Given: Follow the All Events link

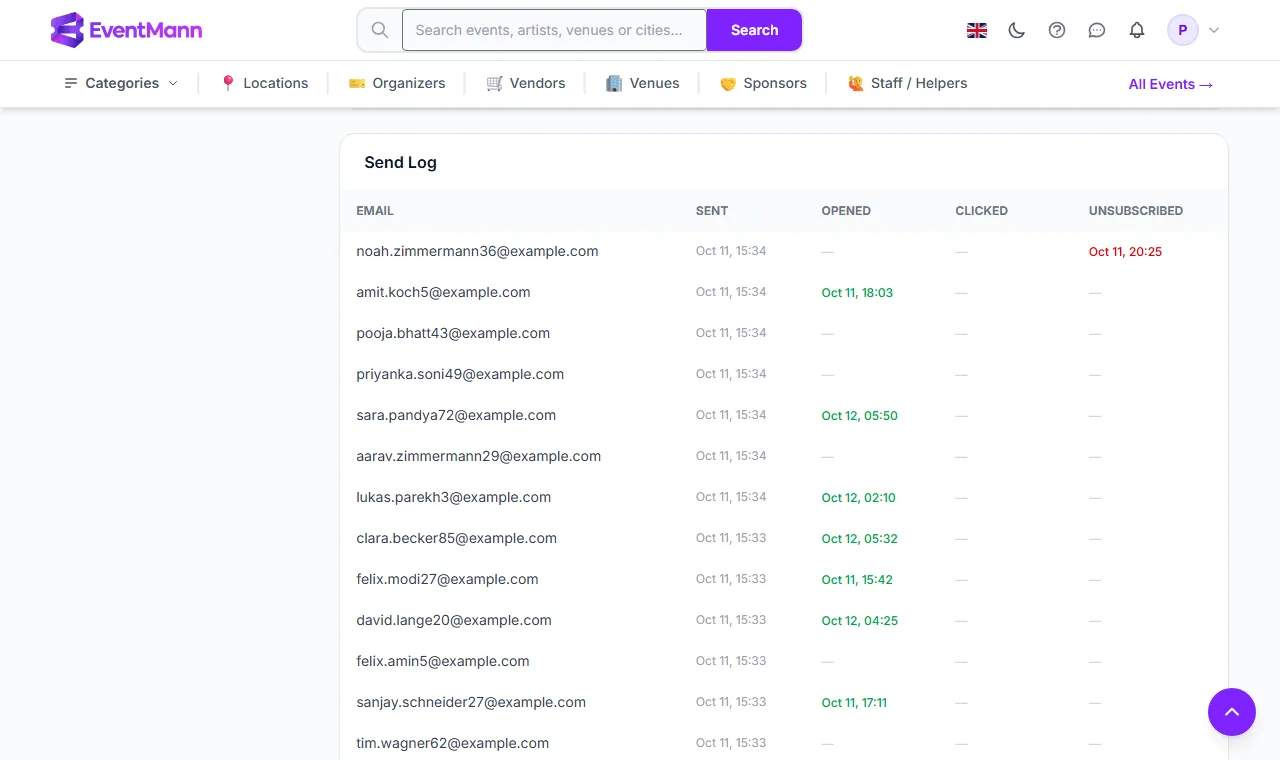Looking at the screenshot, I should tap(1171, 84).
